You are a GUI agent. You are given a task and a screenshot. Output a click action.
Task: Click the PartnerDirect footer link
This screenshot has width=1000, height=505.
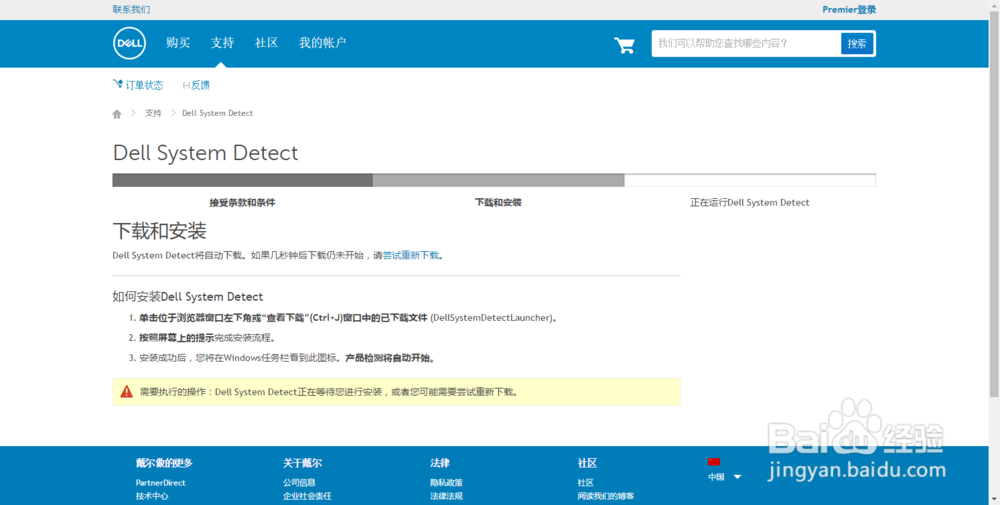click(x=160, y=483)
